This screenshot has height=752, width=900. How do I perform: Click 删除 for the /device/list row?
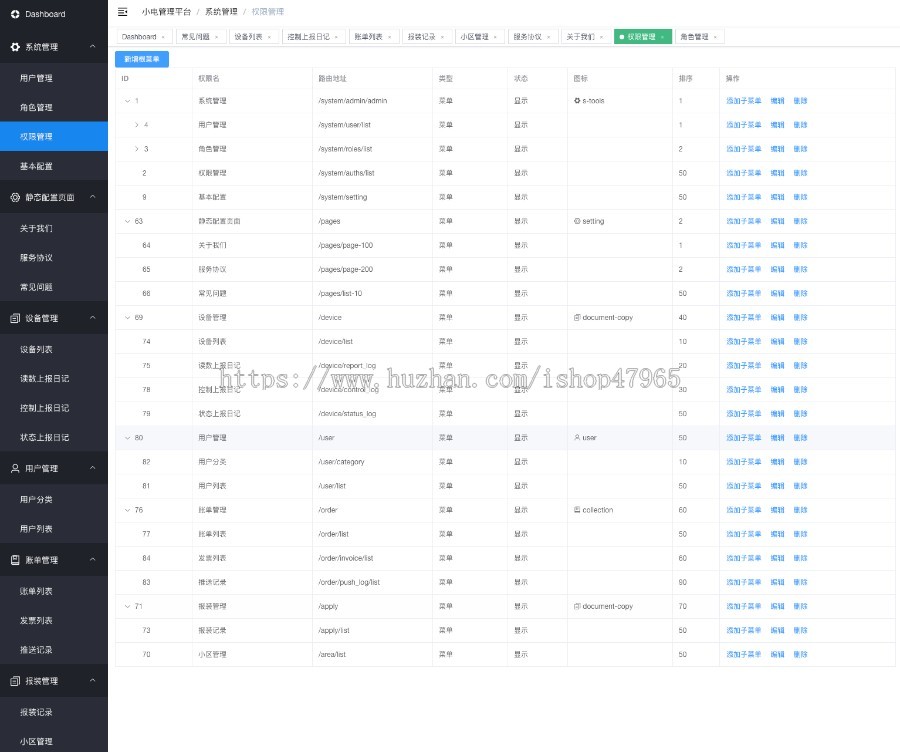click(800, 342)
